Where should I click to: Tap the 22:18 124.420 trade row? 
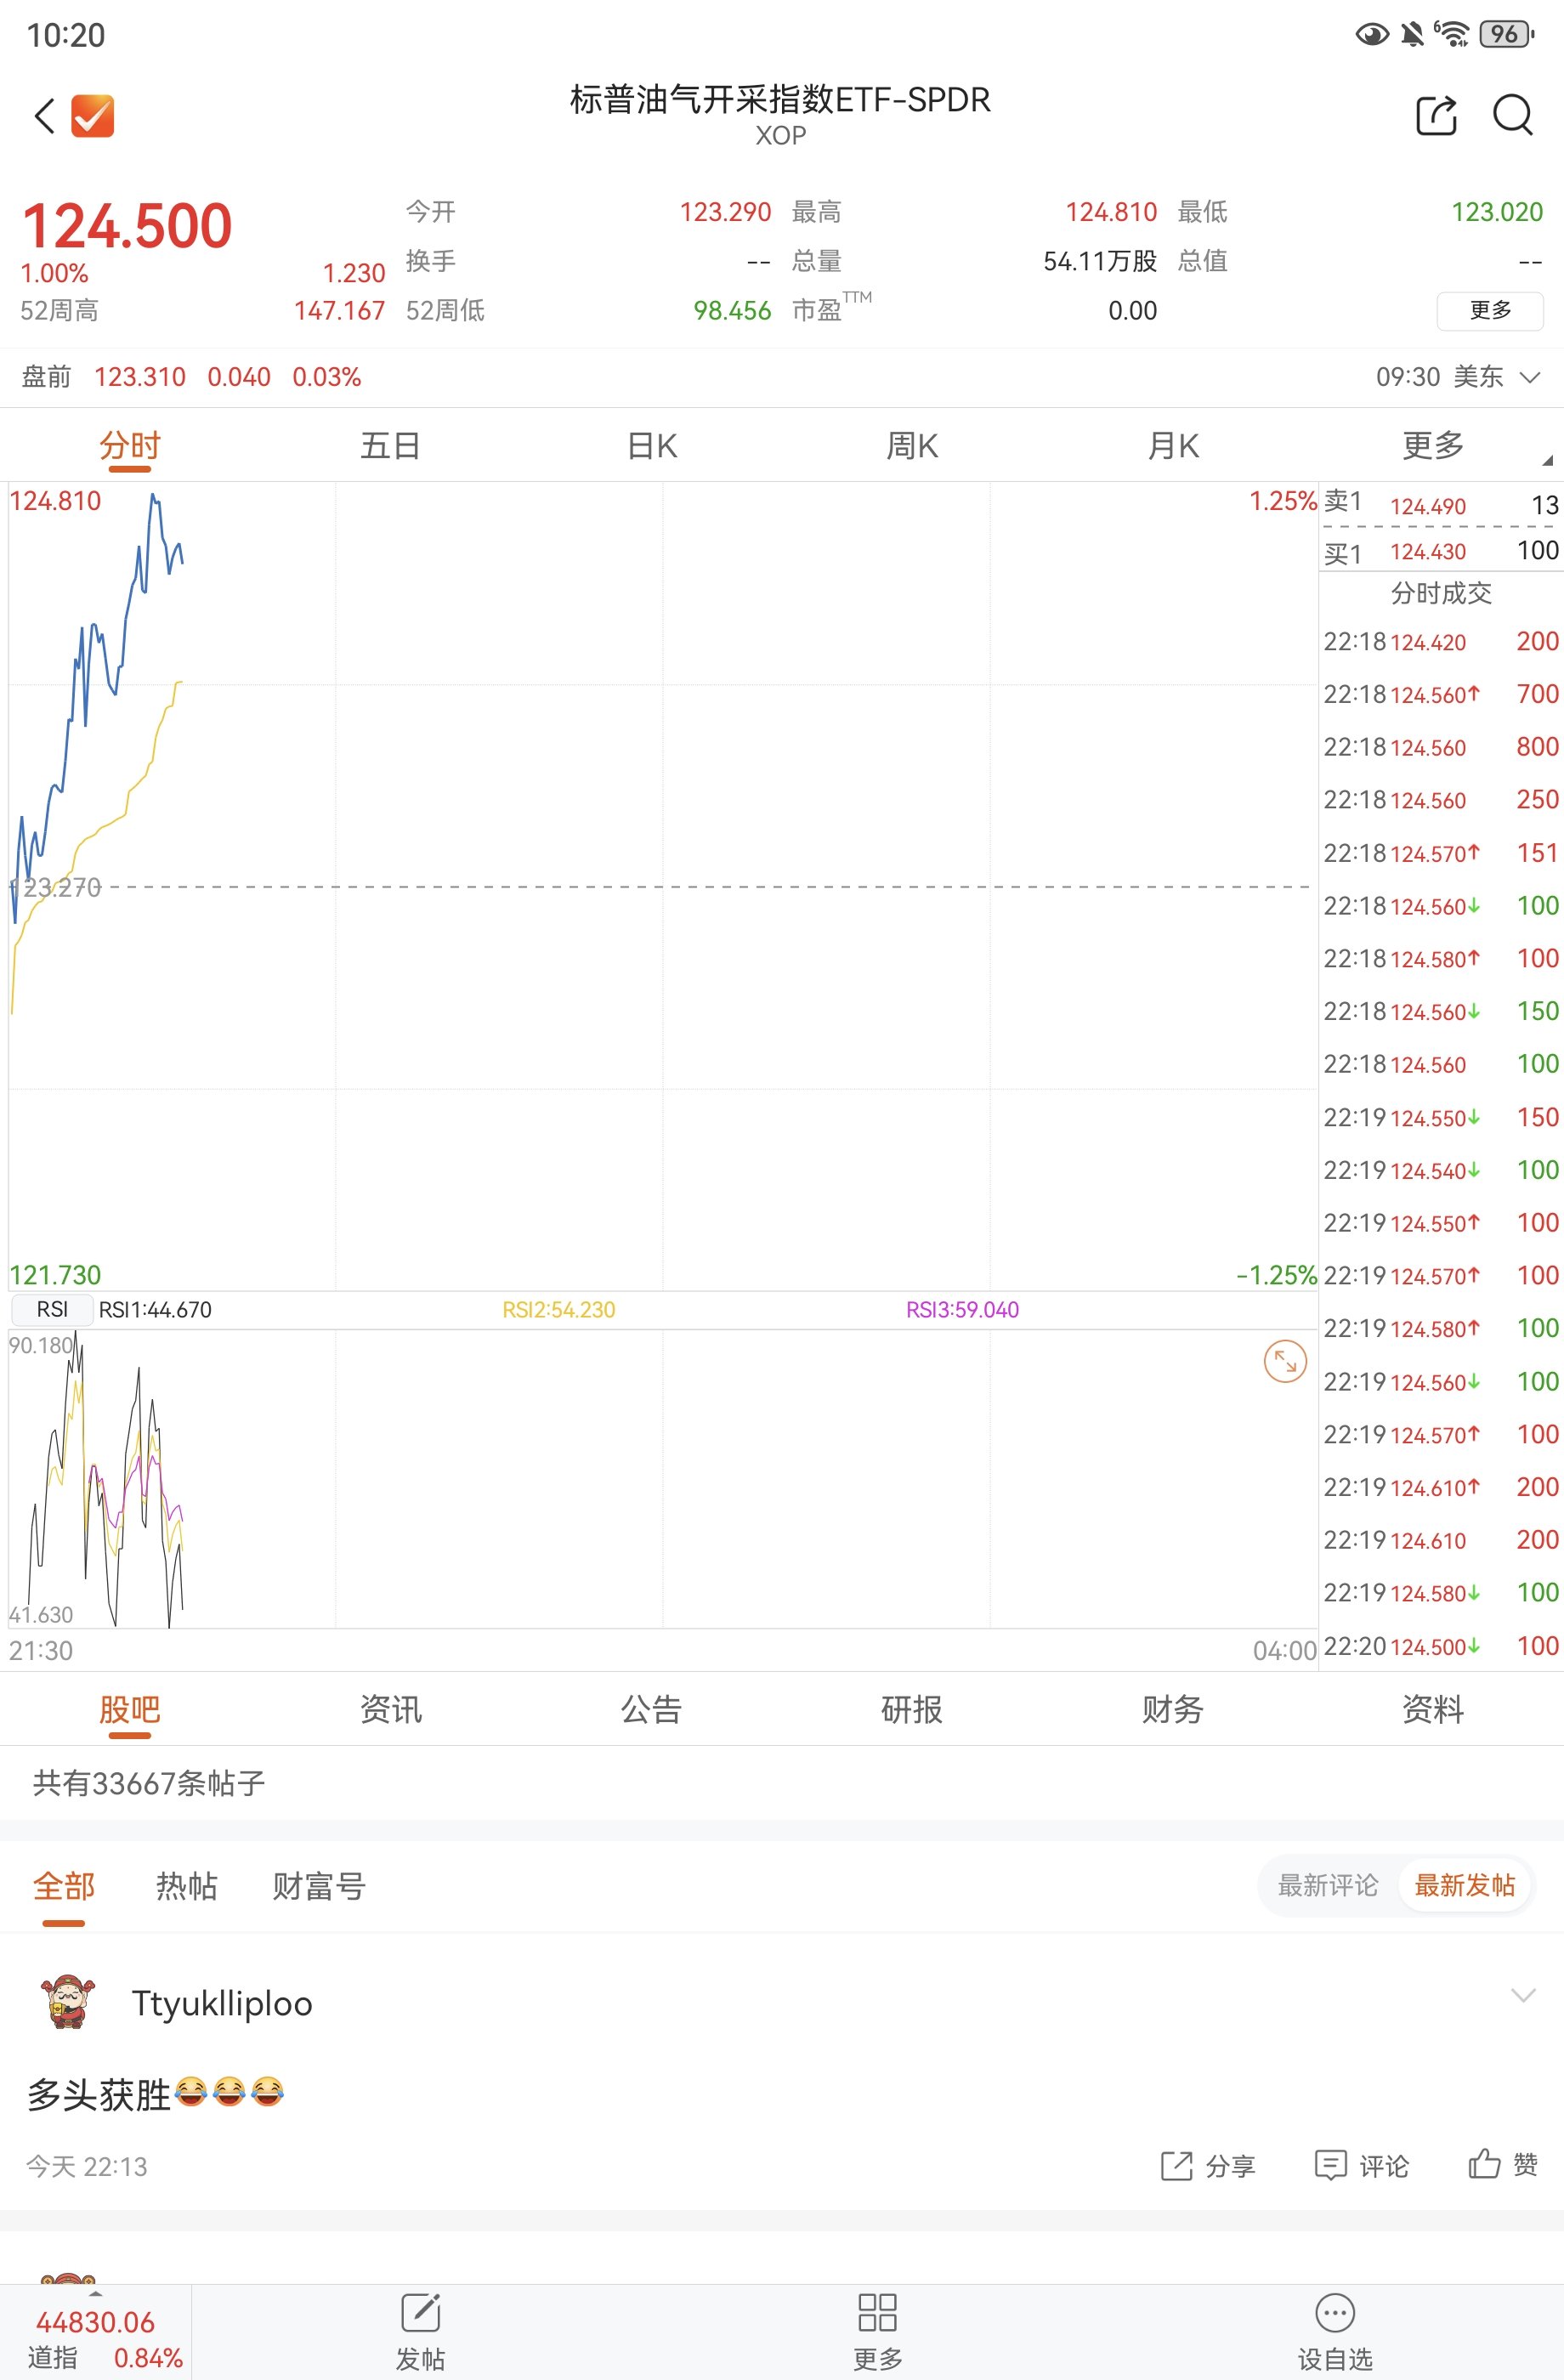[x=1441, y=642]
